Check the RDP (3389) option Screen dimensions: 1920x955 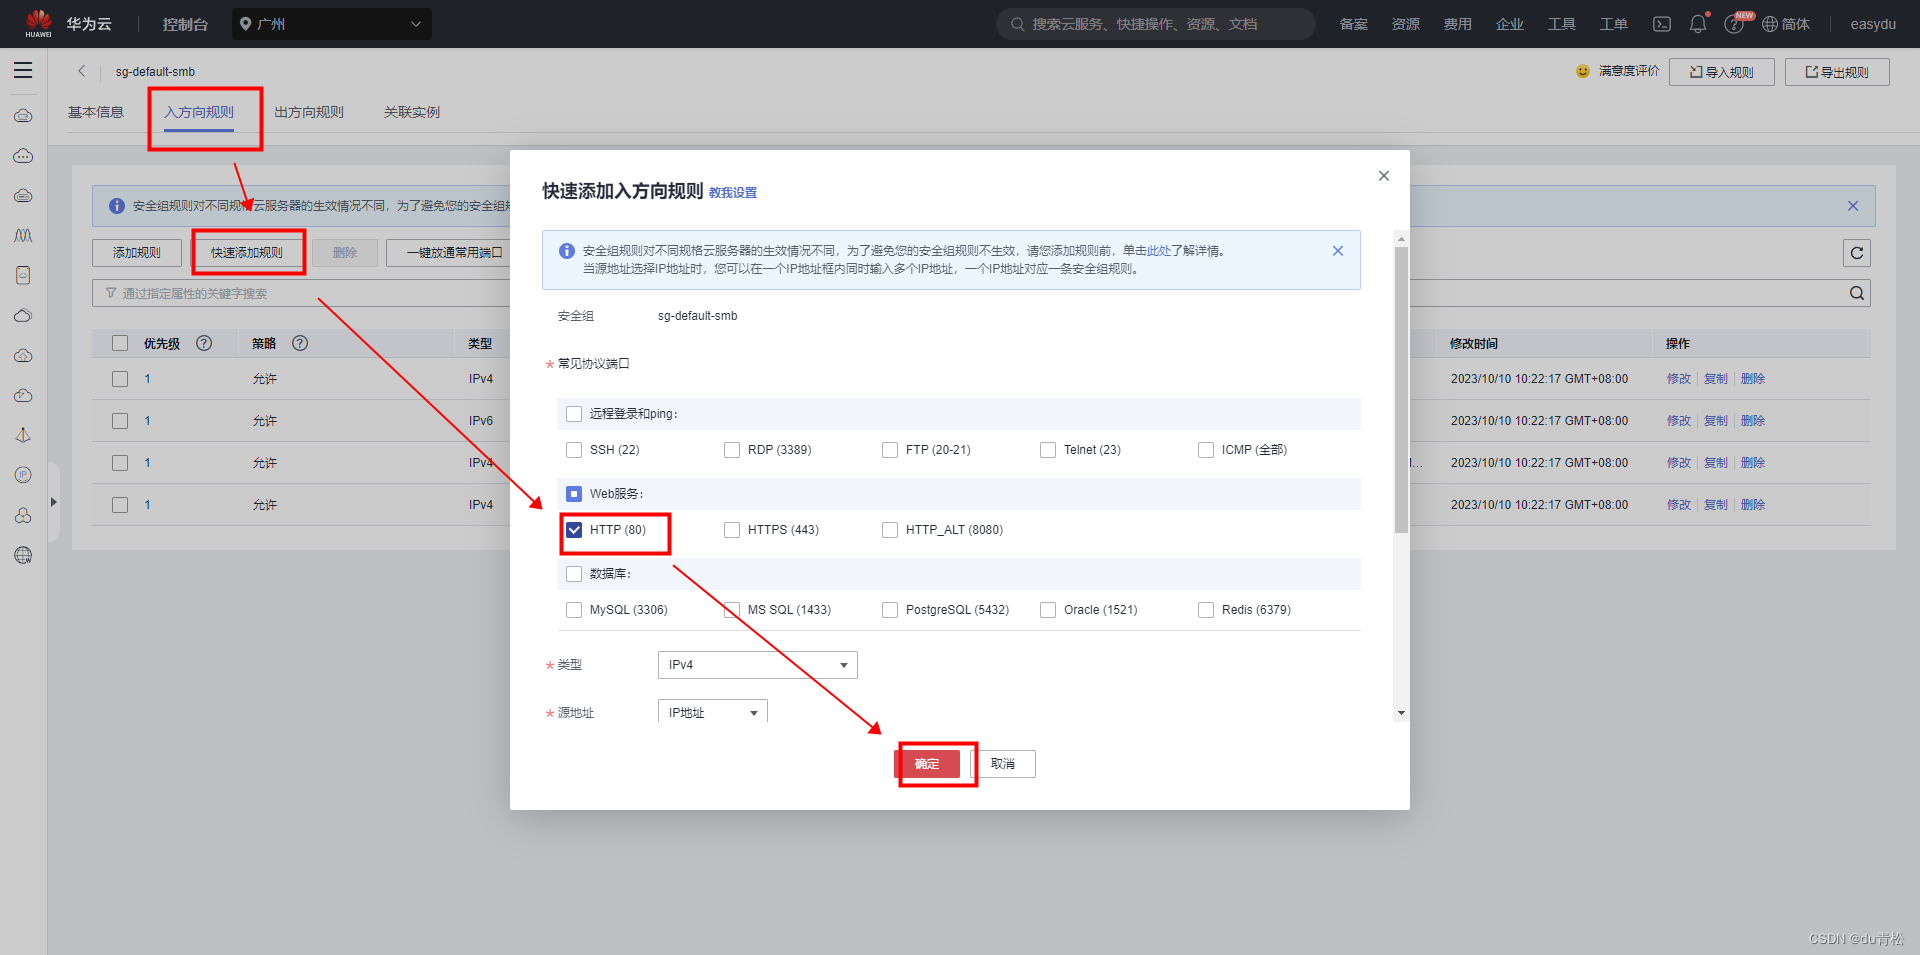(732, 450)
